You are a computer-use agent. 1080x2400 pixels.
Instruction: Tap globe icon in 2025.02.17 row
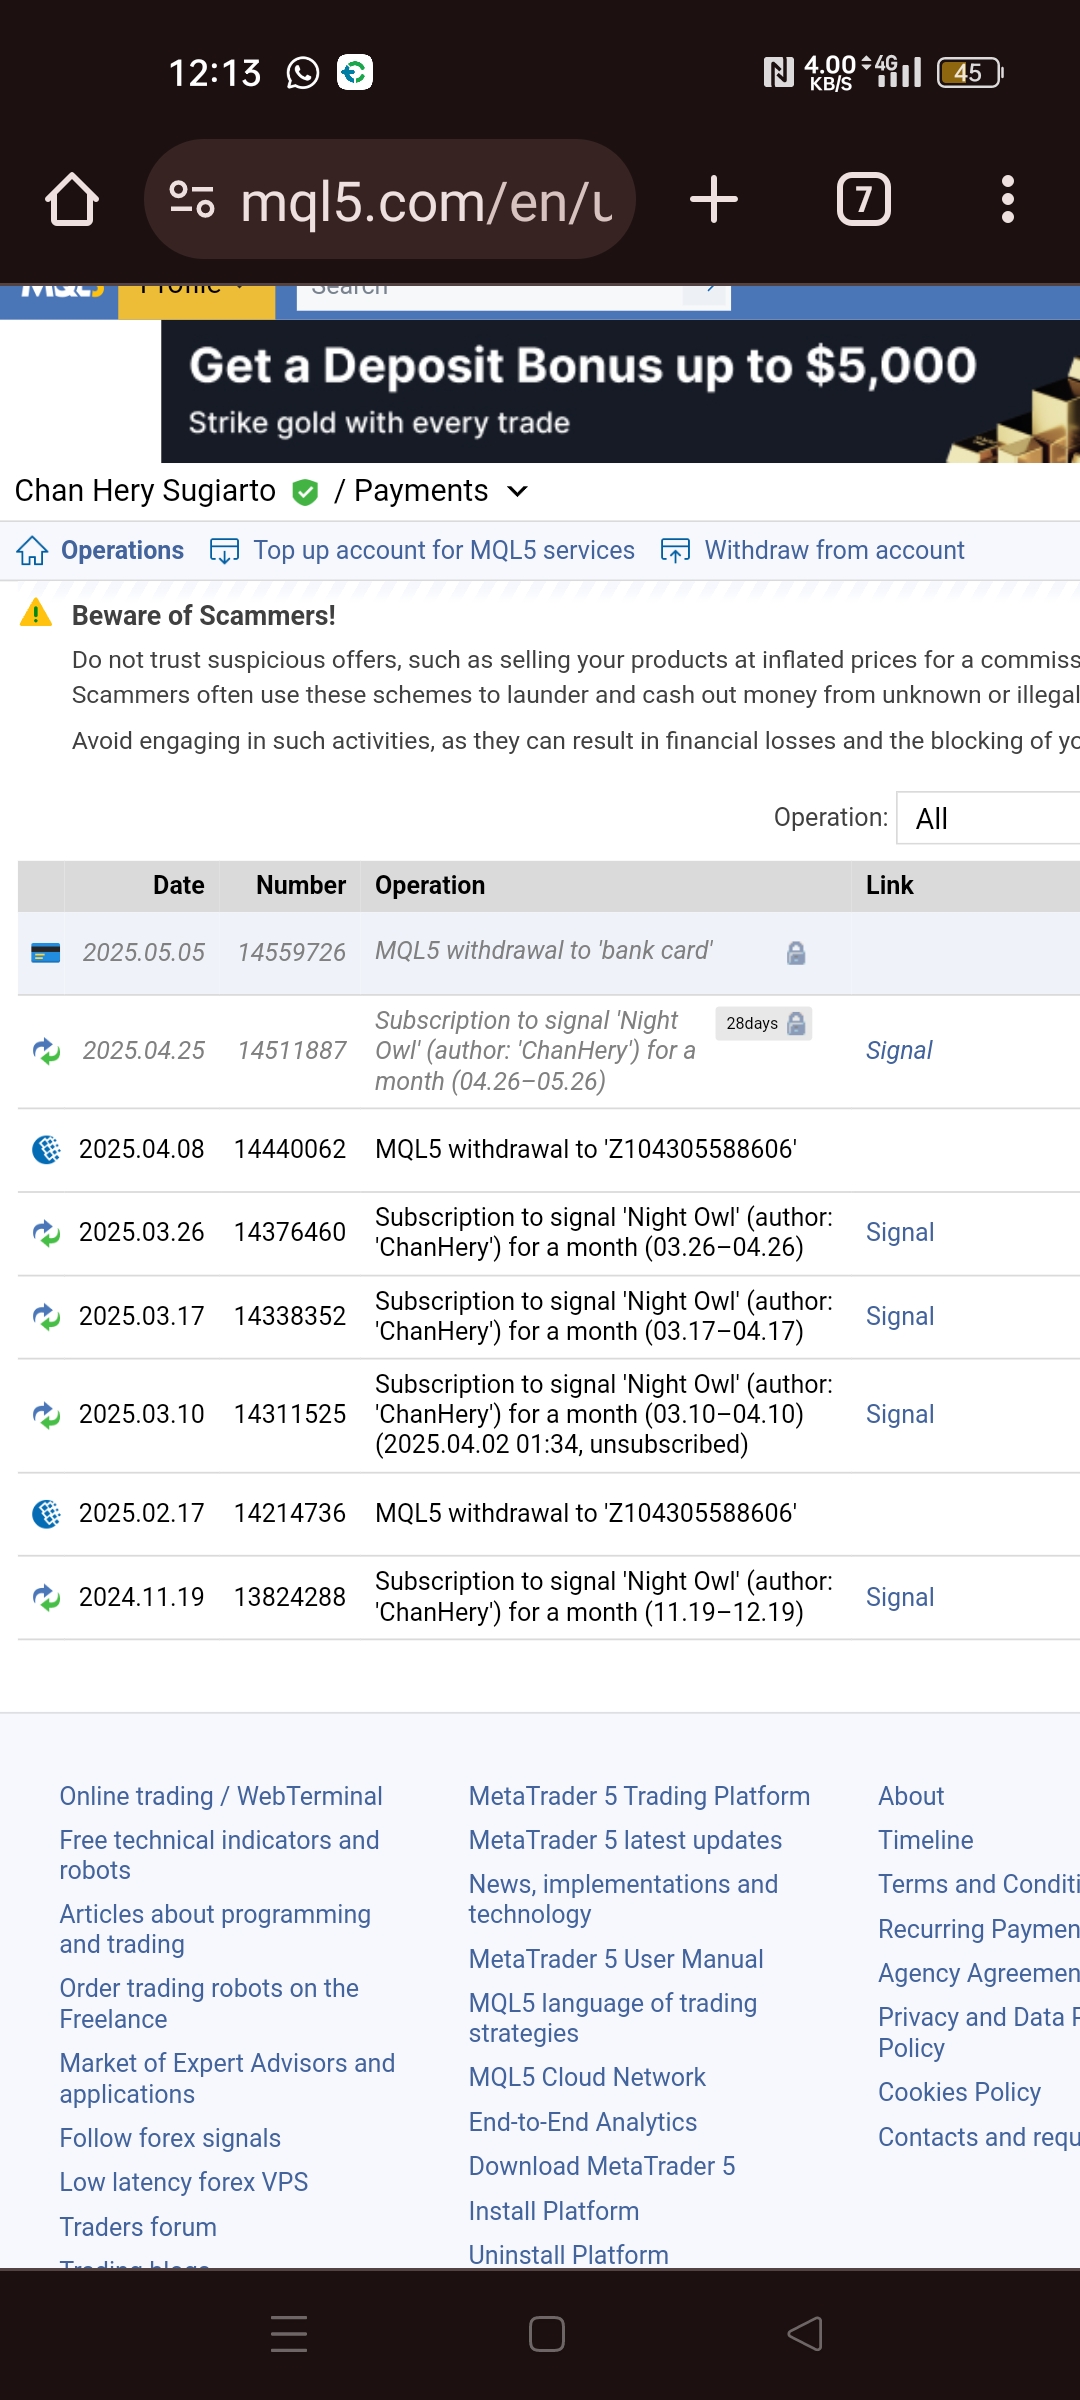pos(46,1514)
